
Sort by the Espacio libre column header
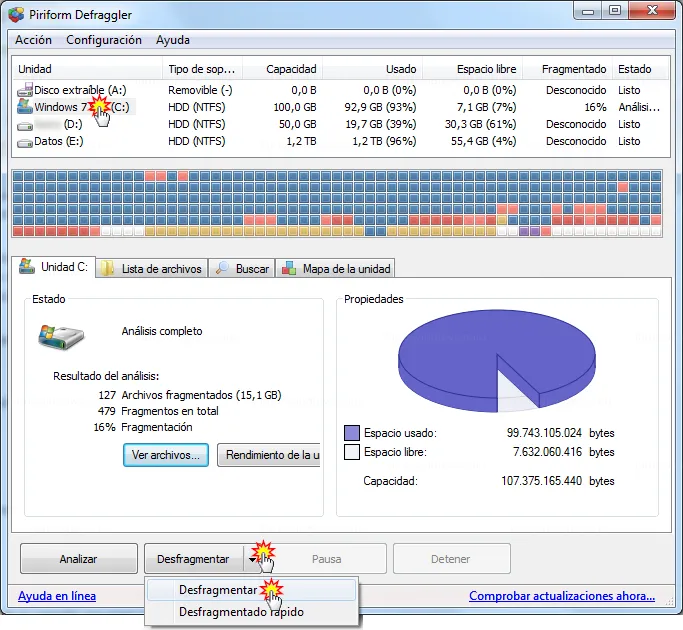[473, 69]
